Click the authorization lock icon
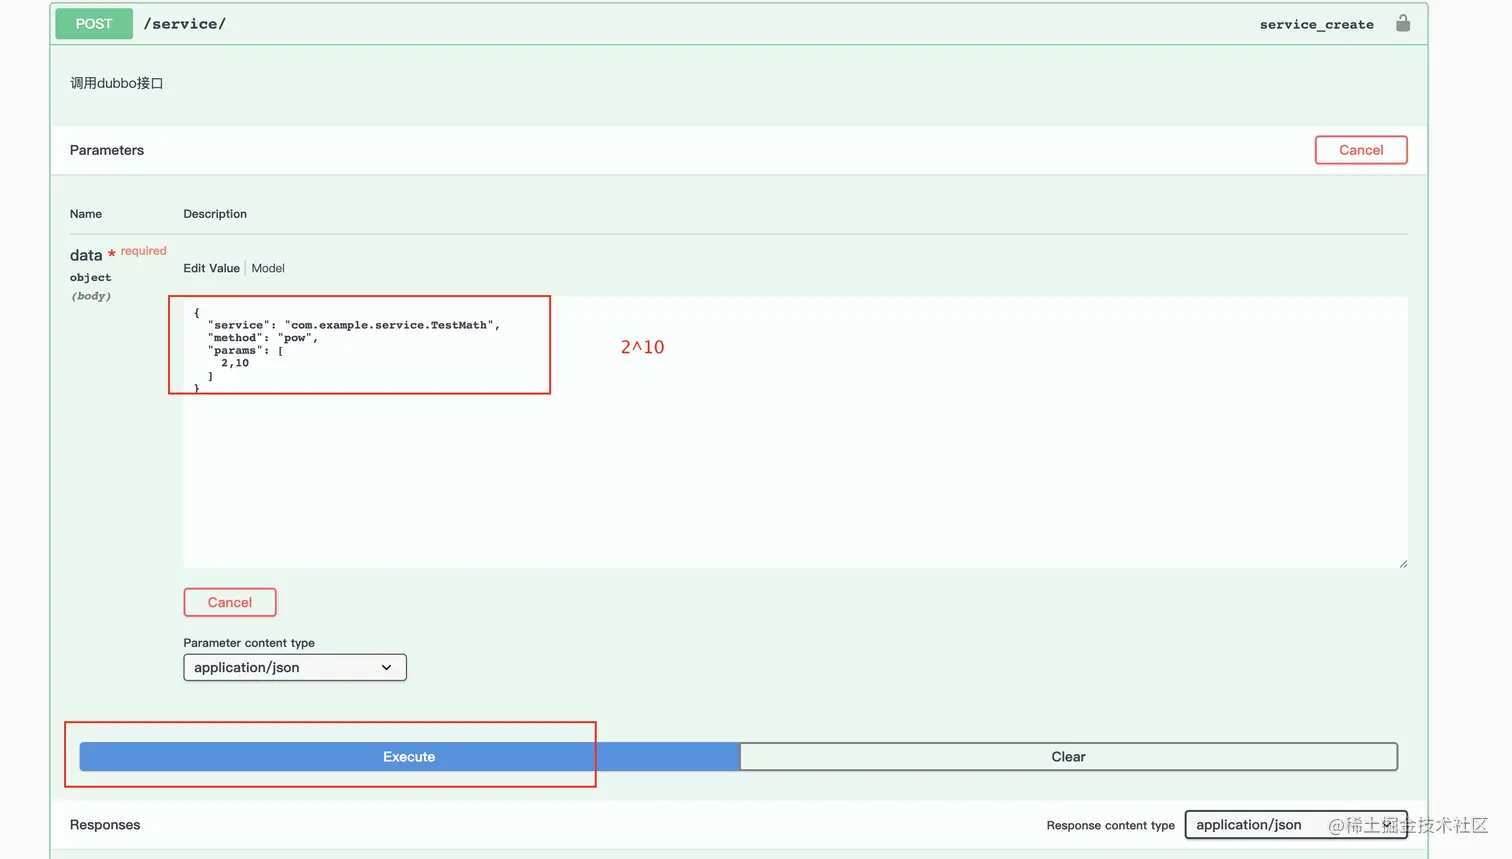The height and width of the screenshot is (859, 1512). (x=1403, y=23)
